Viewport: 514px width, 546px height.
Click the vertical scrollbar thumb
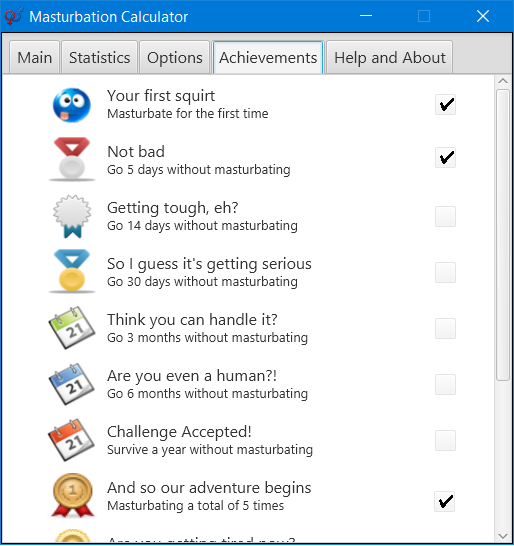[x=503, y=235]
